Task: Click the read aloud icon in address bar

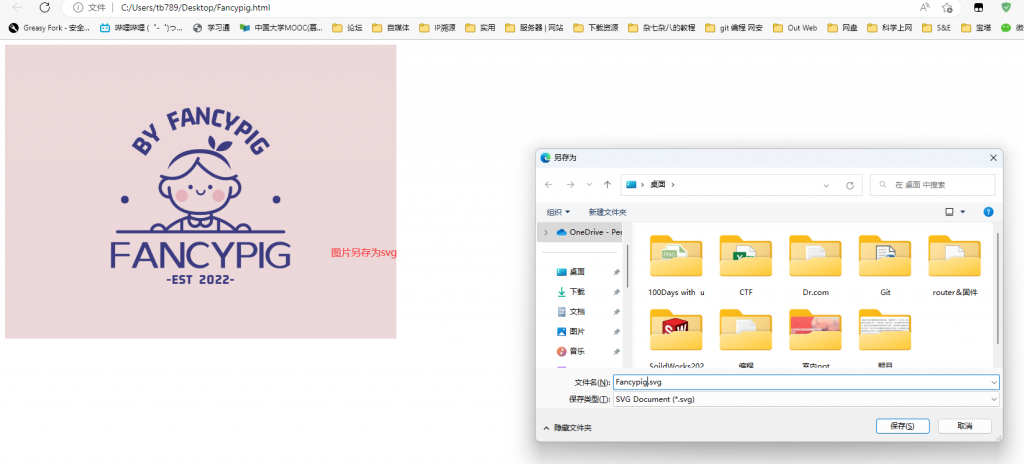Action: (x=925, y=7)
